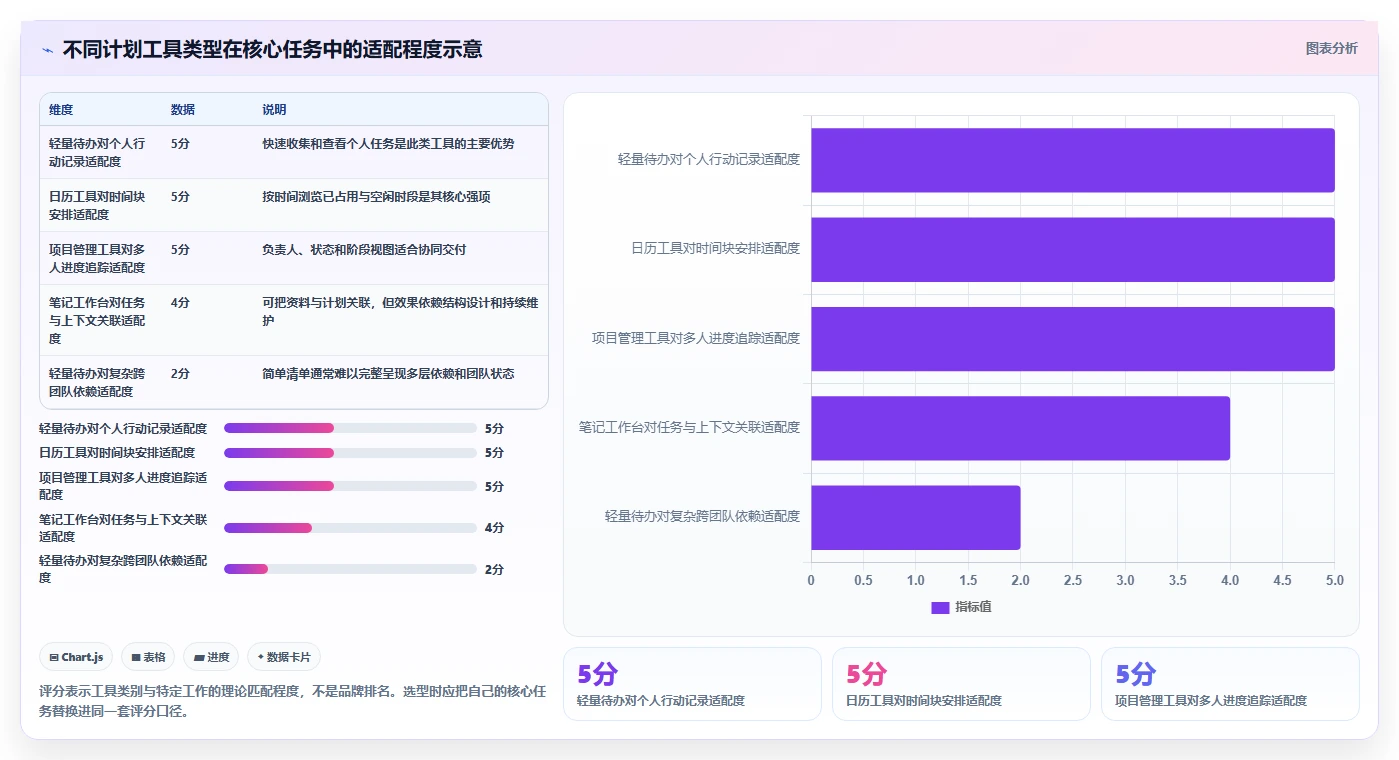Select the 数据卡片 tag chip
The width and height of the screenshot is (1399, 760).
[284, 657]
